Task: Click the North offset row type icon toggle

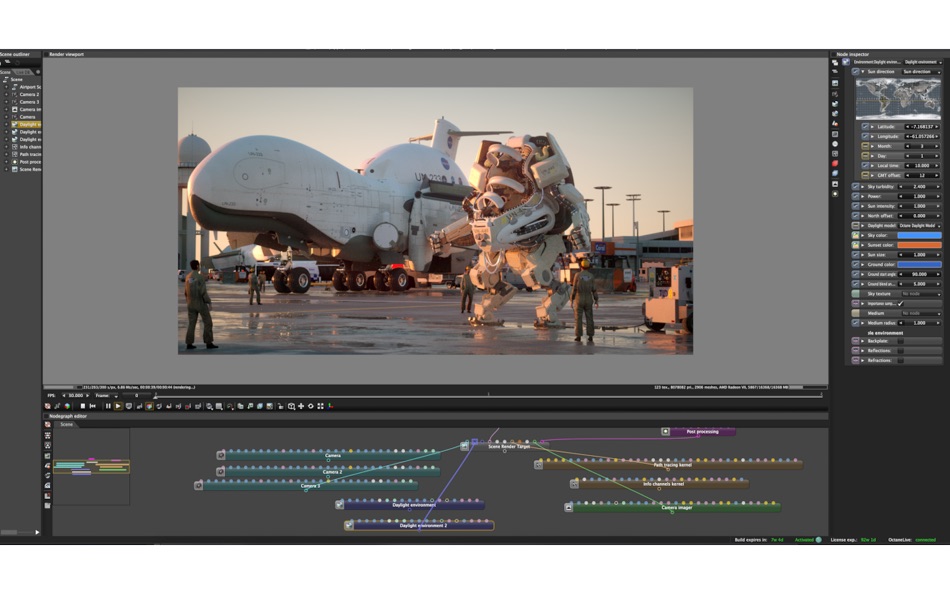Action: point(855,216)
